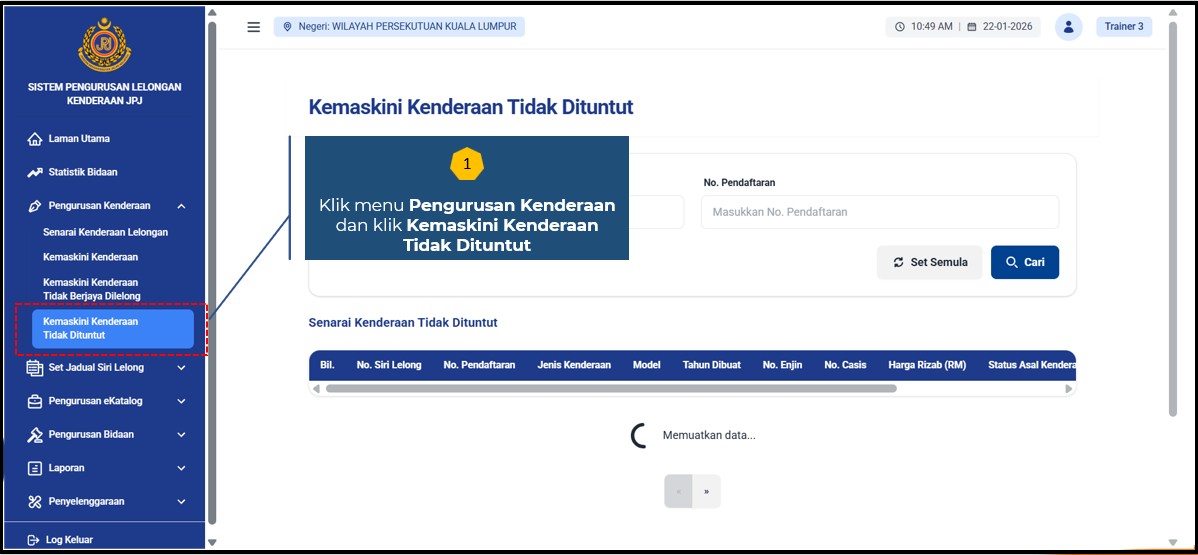Click the Pengurusan eKatalog briefcase icon

click(35, 401)
